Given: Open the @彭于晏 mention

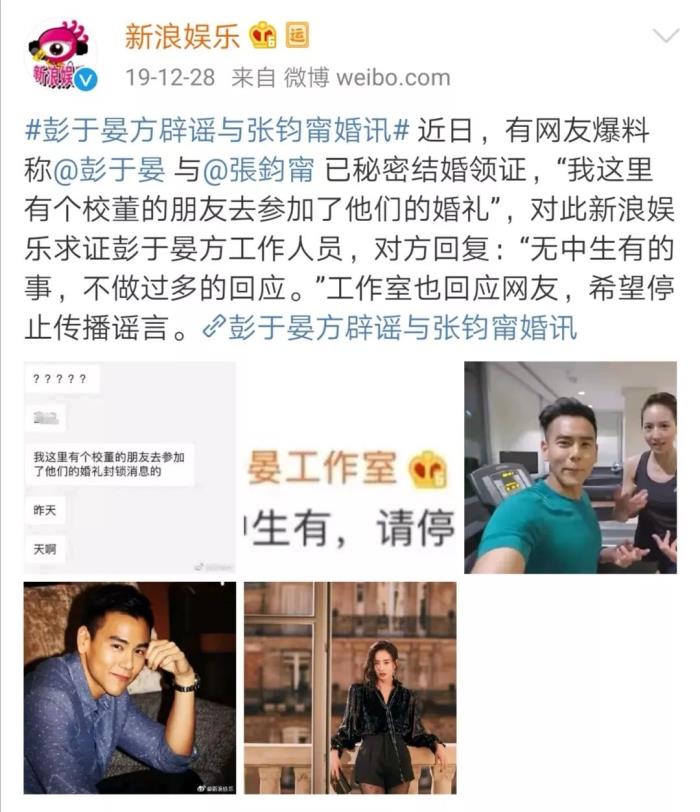Looking at the screenshot, I should (109, 170).
